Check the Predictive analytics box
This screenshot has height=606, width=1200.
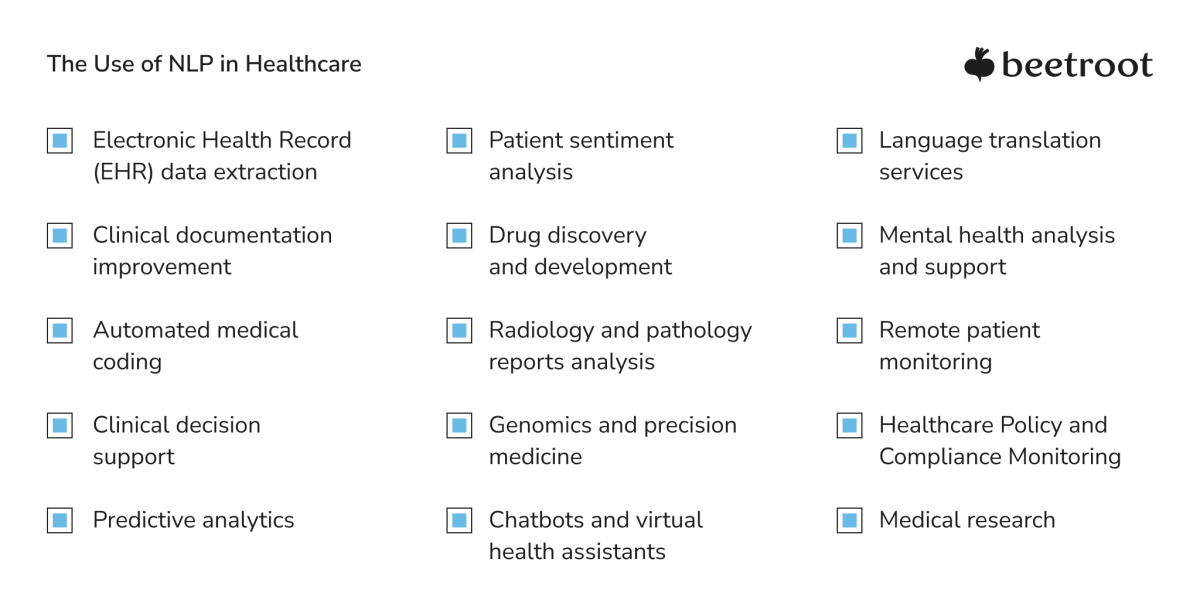[x=60, y=520]
